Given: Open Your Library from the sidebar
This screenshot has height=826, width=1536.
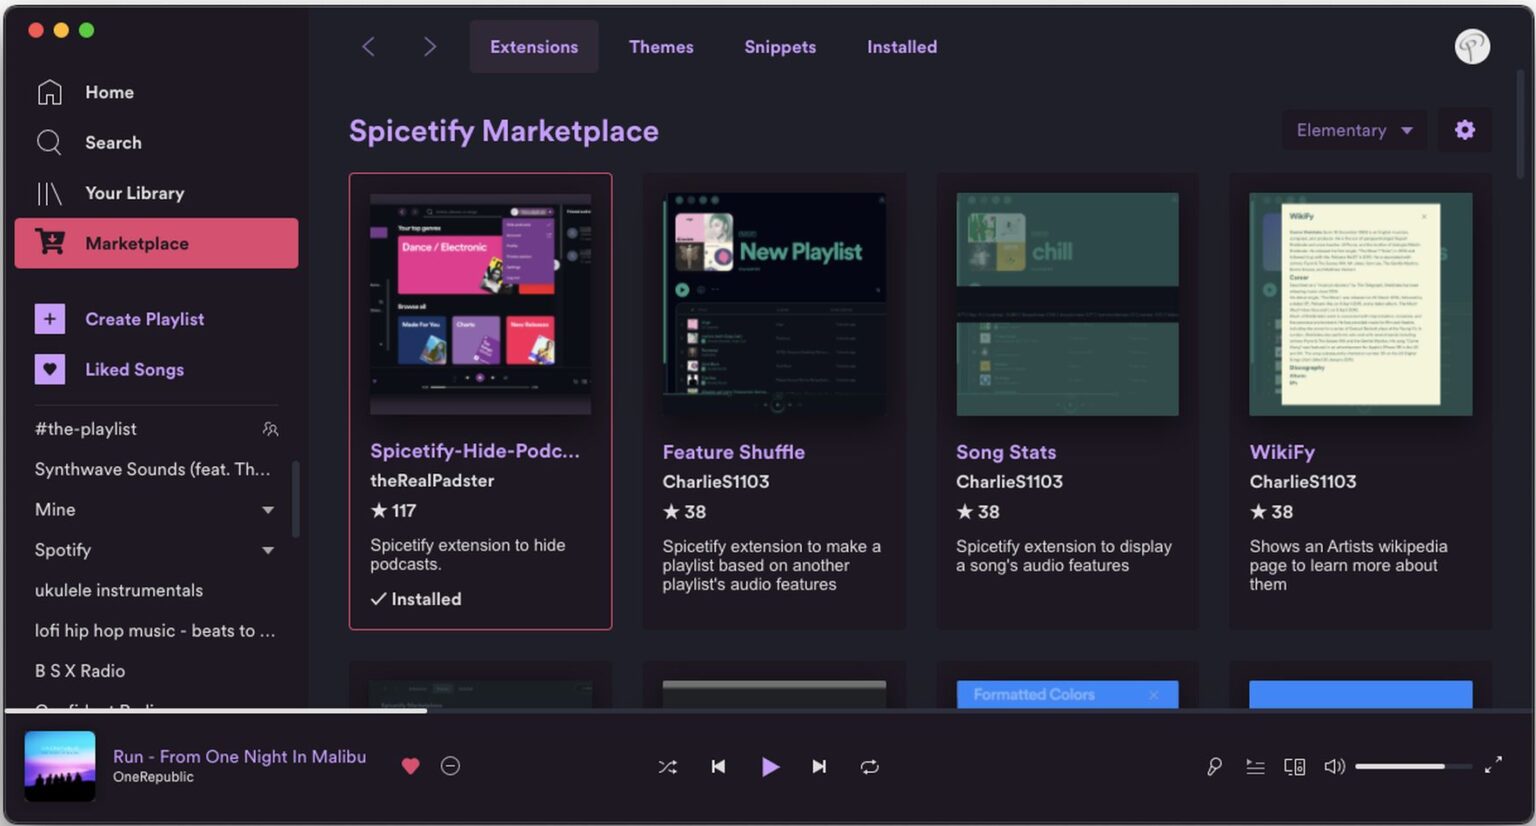Looking at the screenshot, I should coord(134,193).
